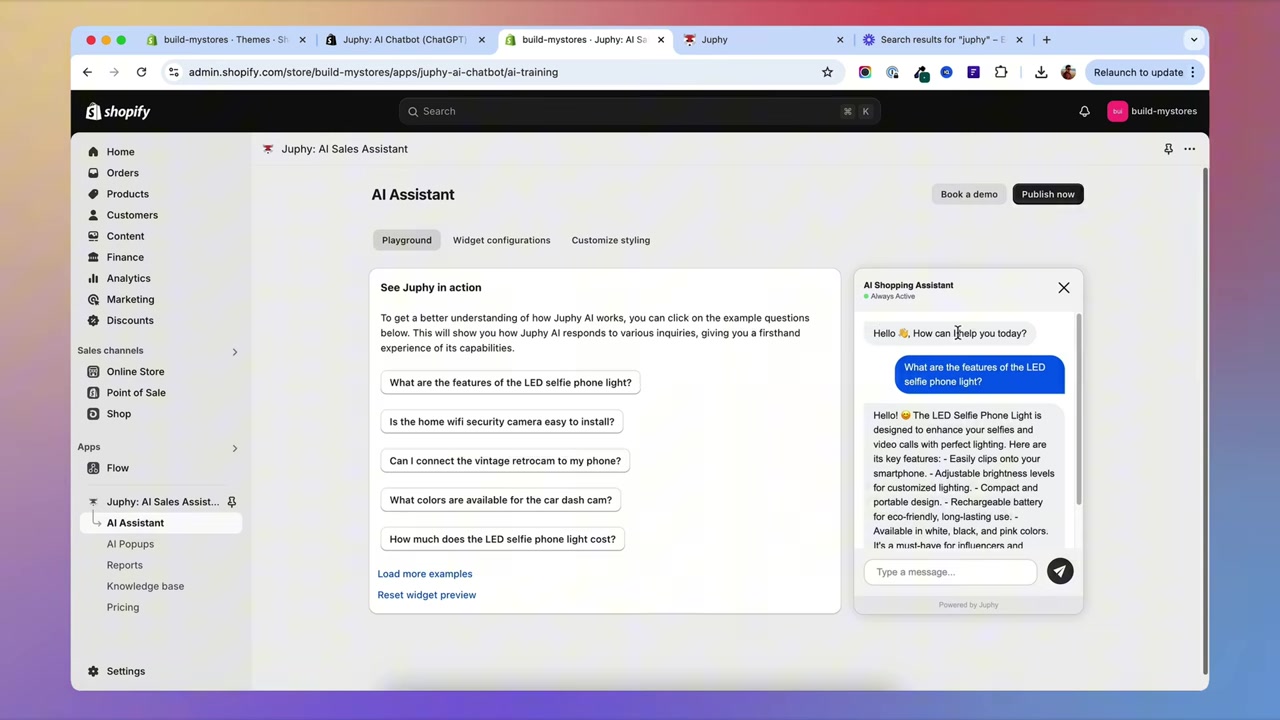Click the Publish now button
Screen dimensions: 1280x720
coord(1048,194)
